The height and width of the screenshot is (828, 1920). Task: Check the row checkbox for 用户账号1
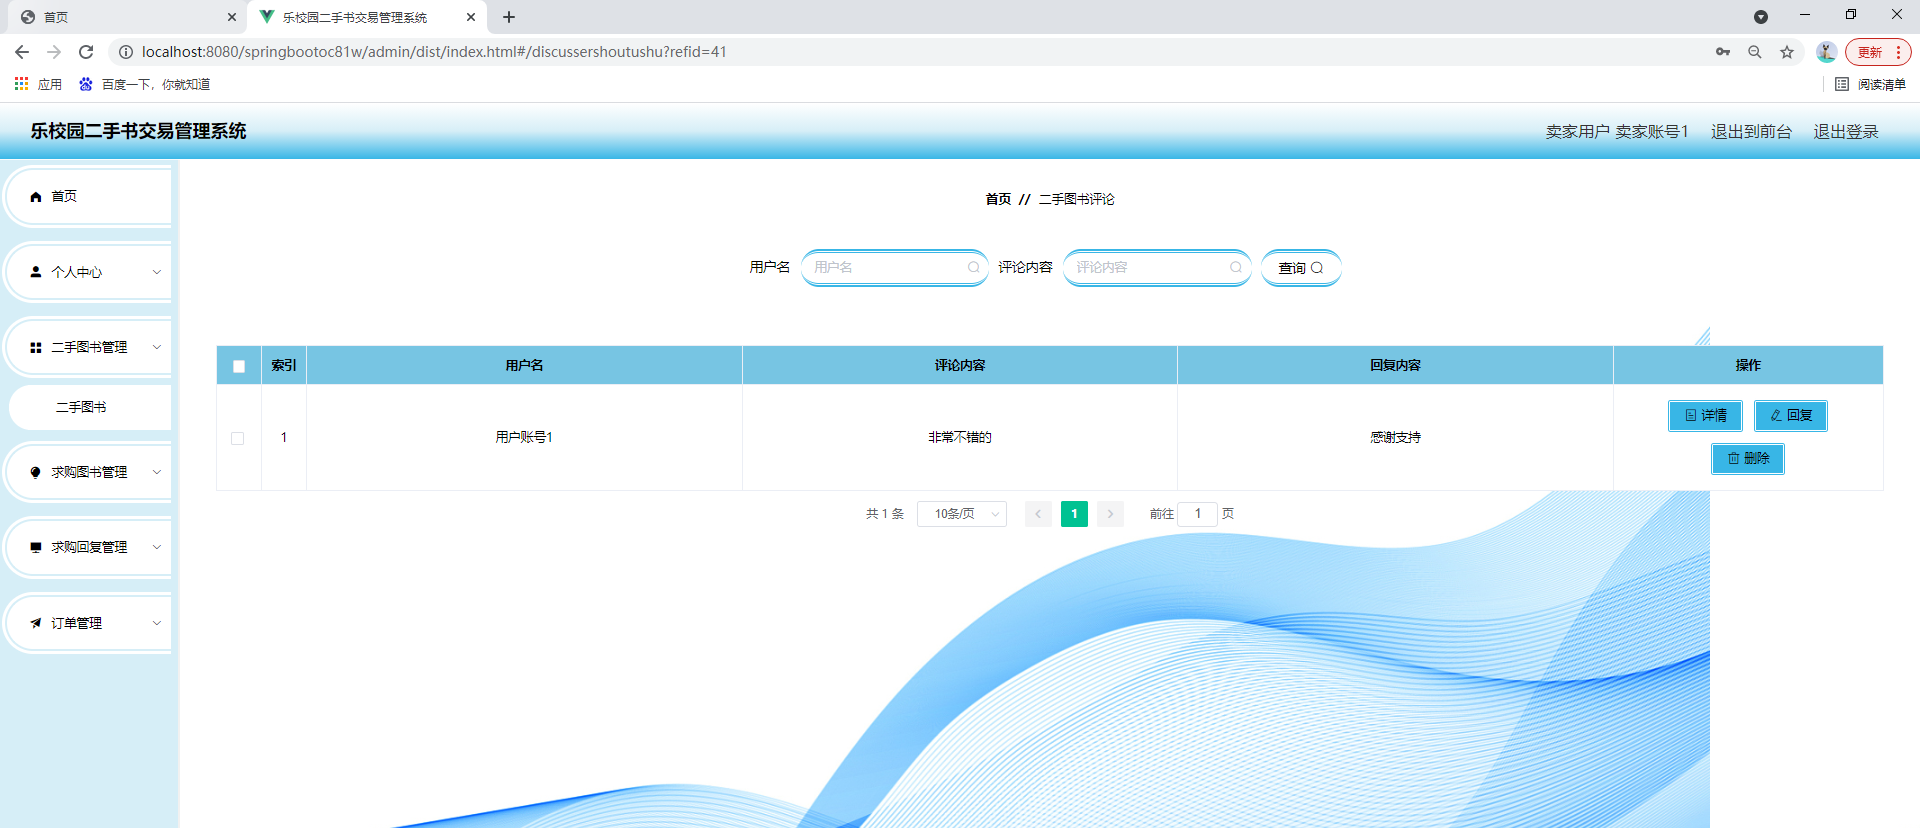click(237, 438)
